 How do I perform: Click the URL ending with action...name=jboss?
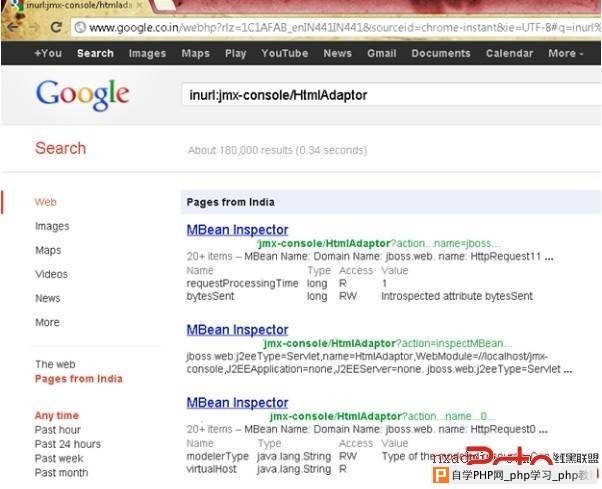pyautogui.click(x=379, y=243)
